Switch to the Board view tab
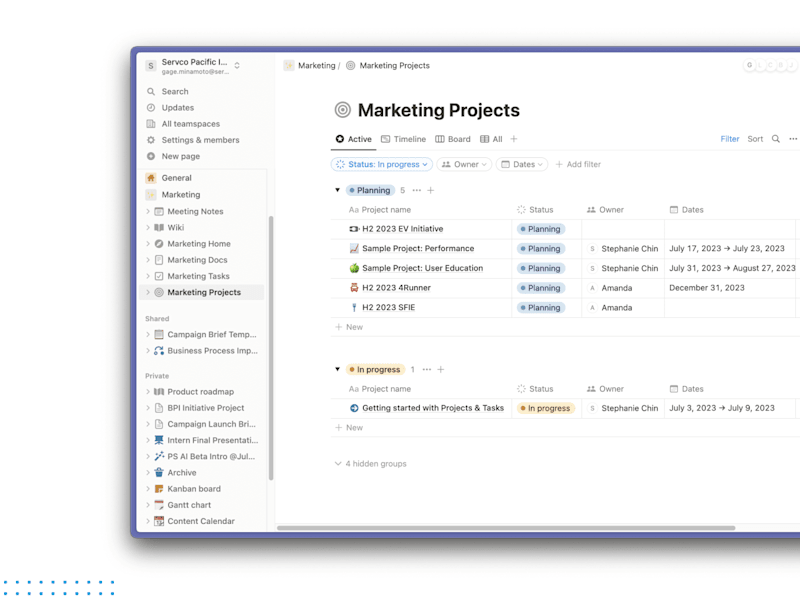This screenshot has width=800, height=600. click(x=453, y=139)
